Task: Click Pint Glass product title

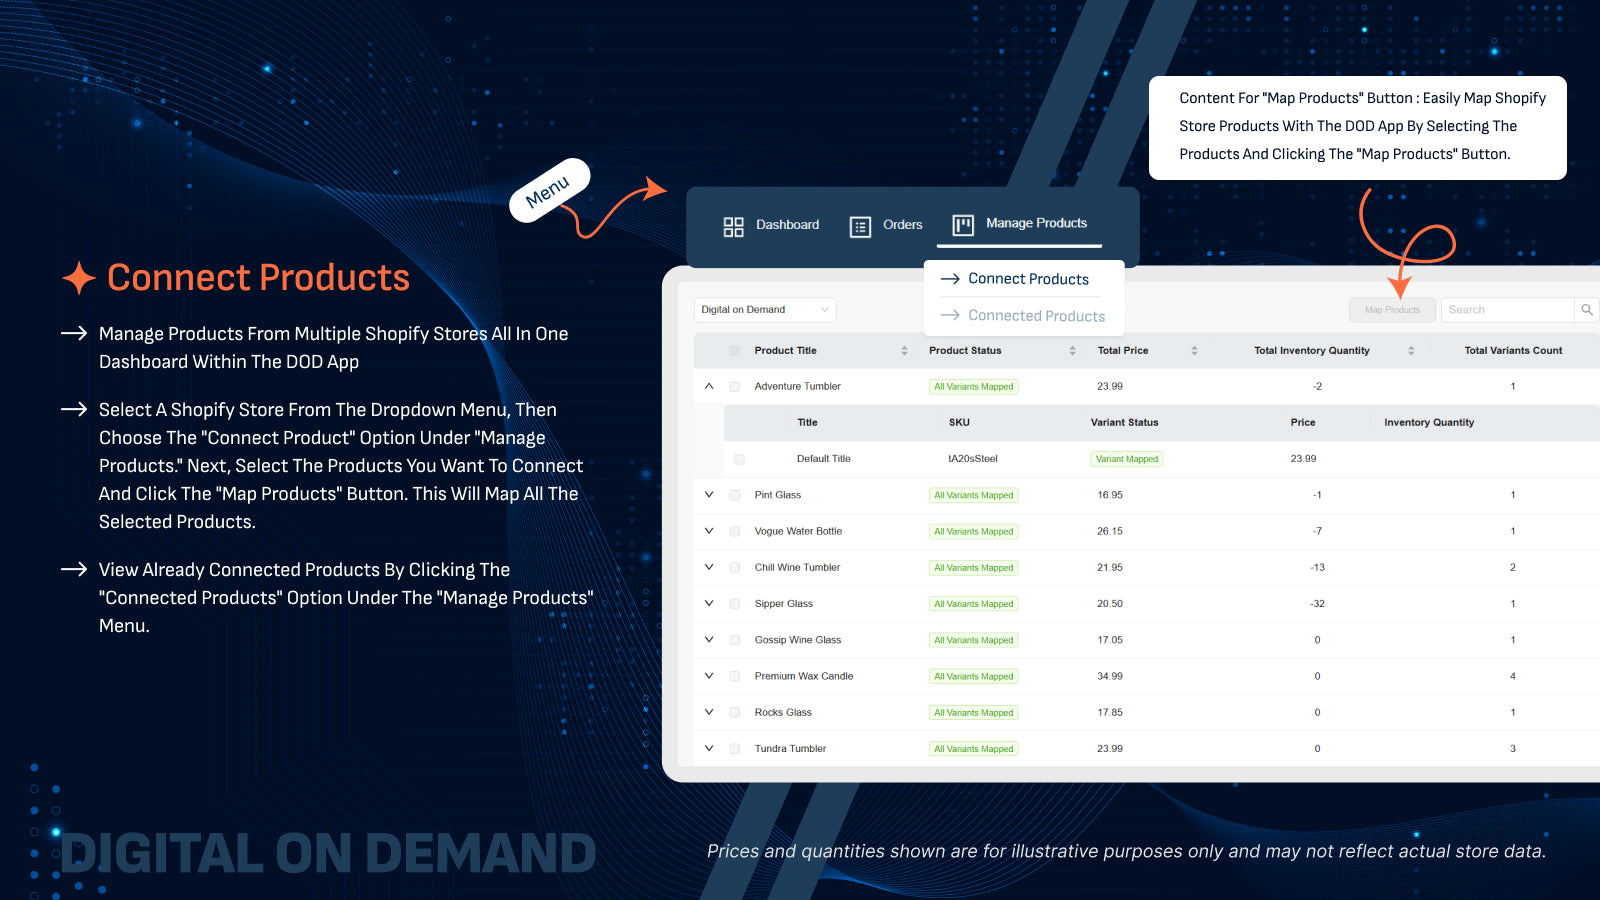Action: point(777,495)
